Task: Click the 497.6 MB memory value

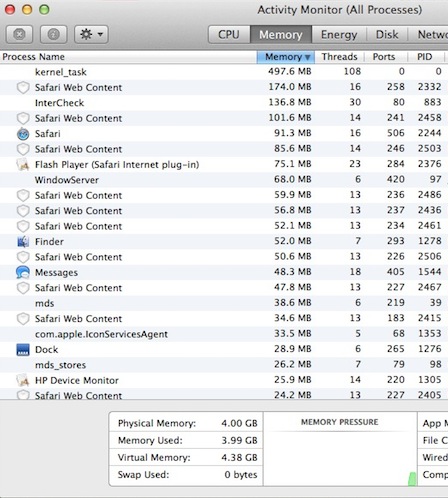Action: (290, 71)
